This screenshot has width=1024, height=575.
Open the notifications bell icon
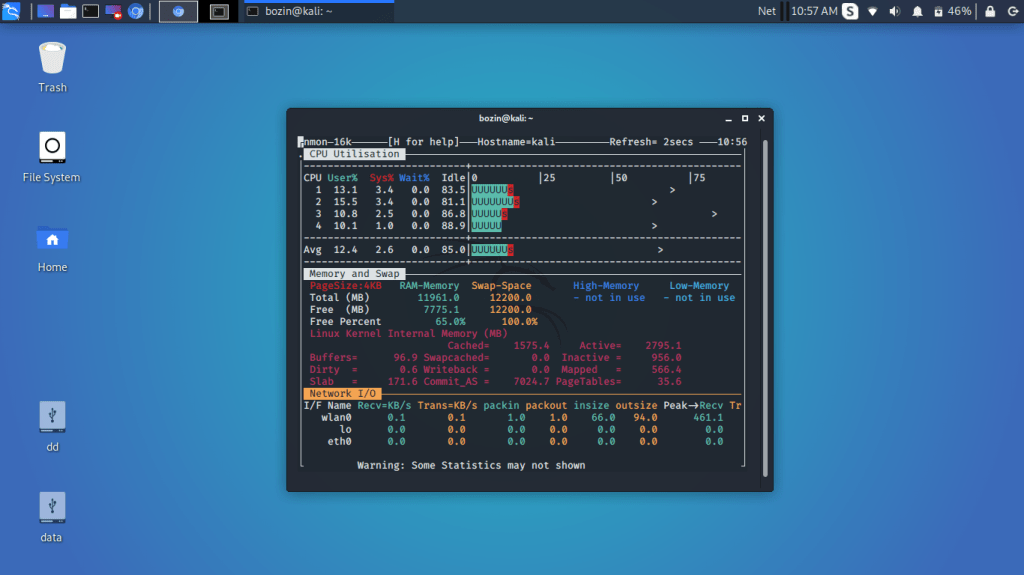click(x=916, y=11)
